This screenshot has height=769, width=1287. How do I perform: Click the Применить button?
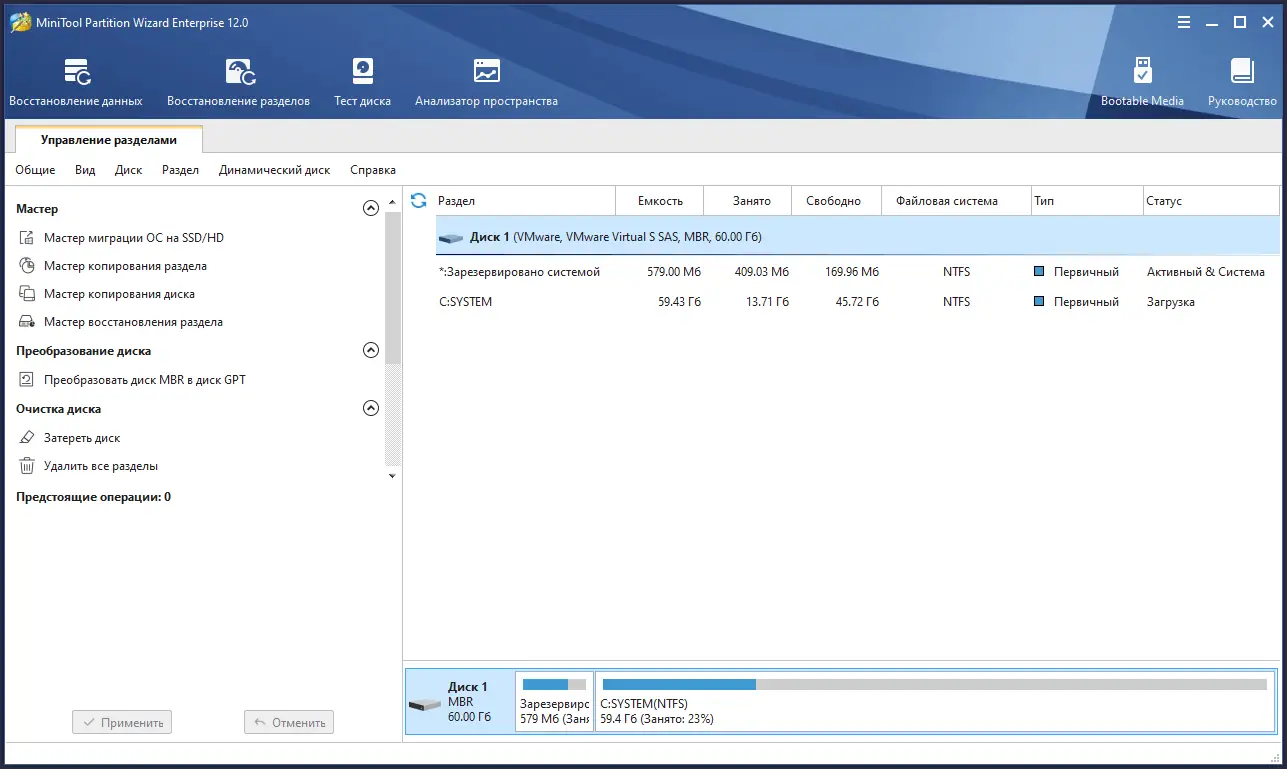(x=121, y=721)
